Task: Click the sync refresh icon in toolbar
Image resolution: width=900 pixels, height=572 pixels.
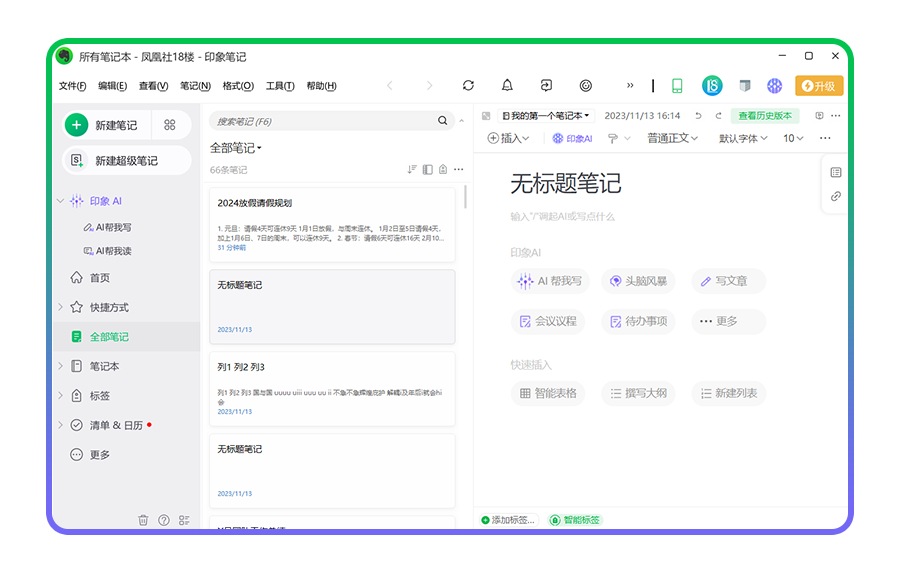Action: (468, 85)
